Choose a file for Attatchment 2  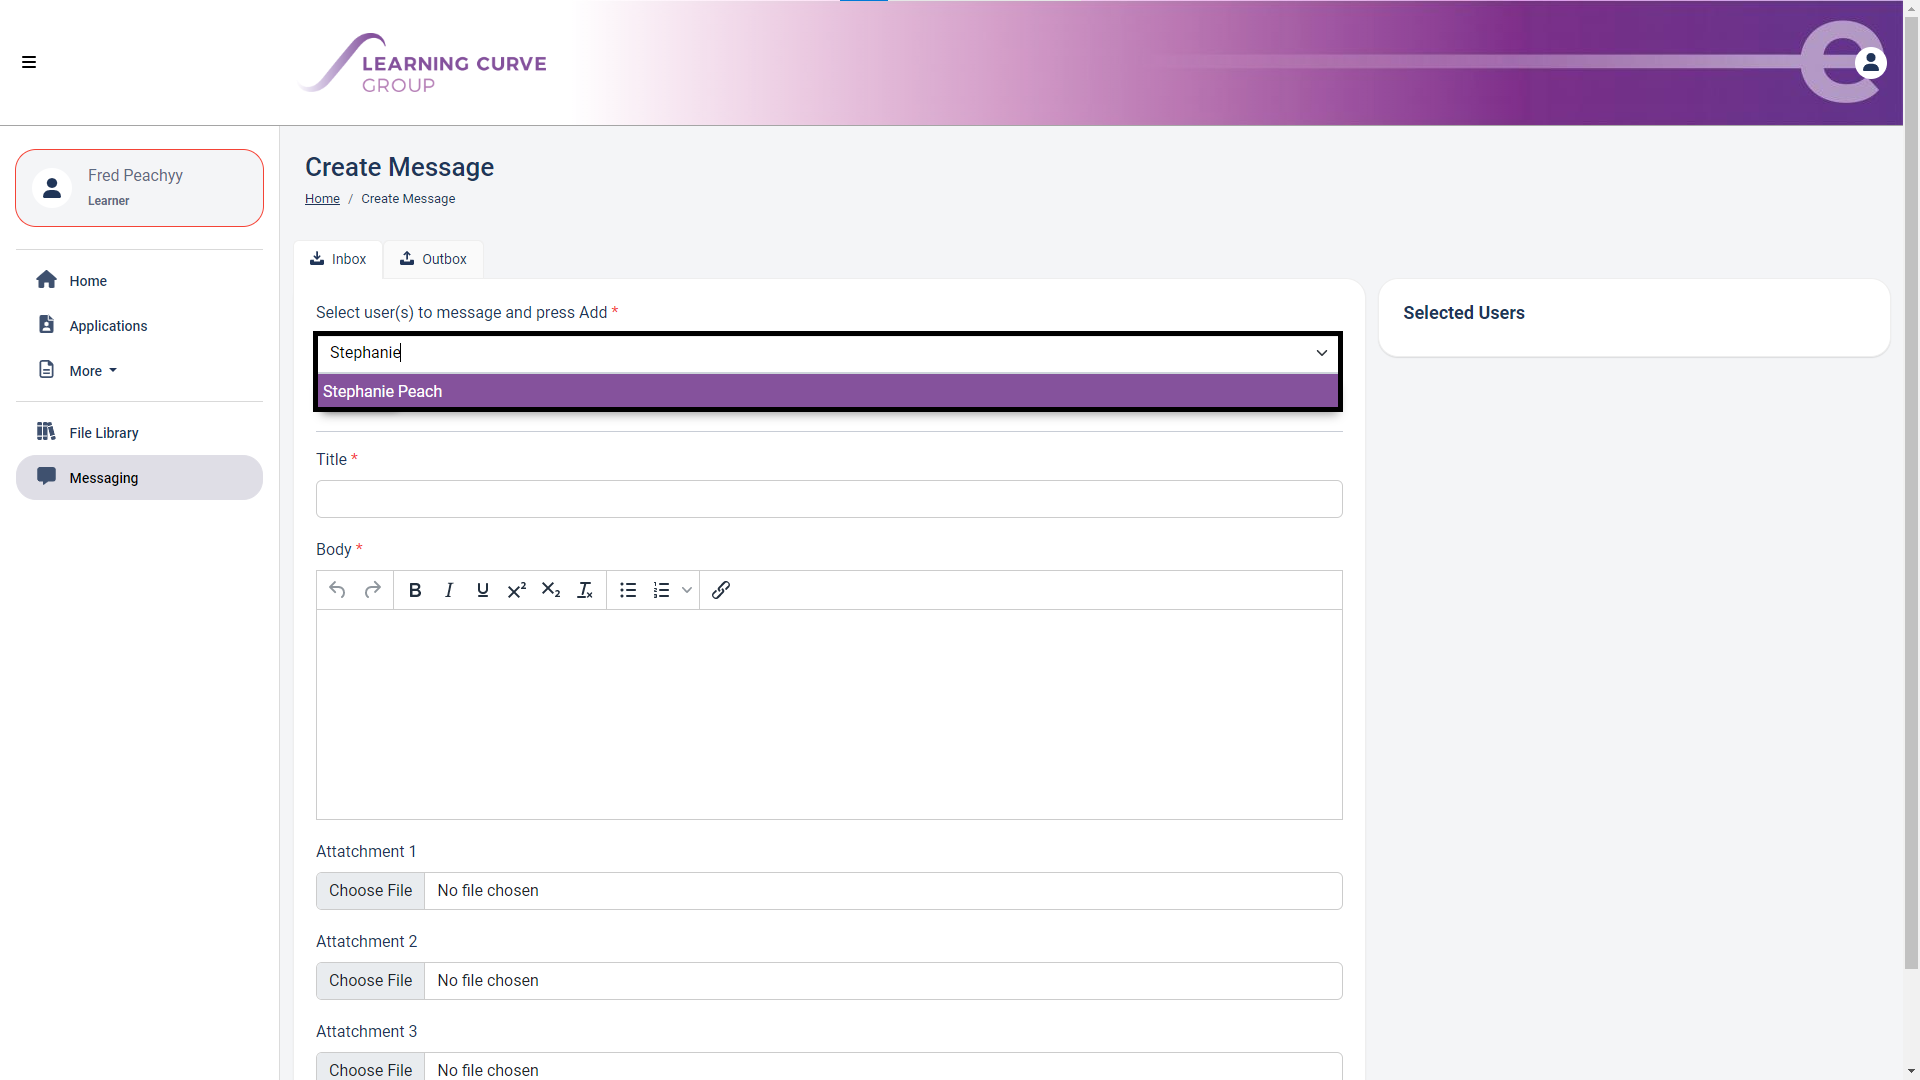point(370,981)
